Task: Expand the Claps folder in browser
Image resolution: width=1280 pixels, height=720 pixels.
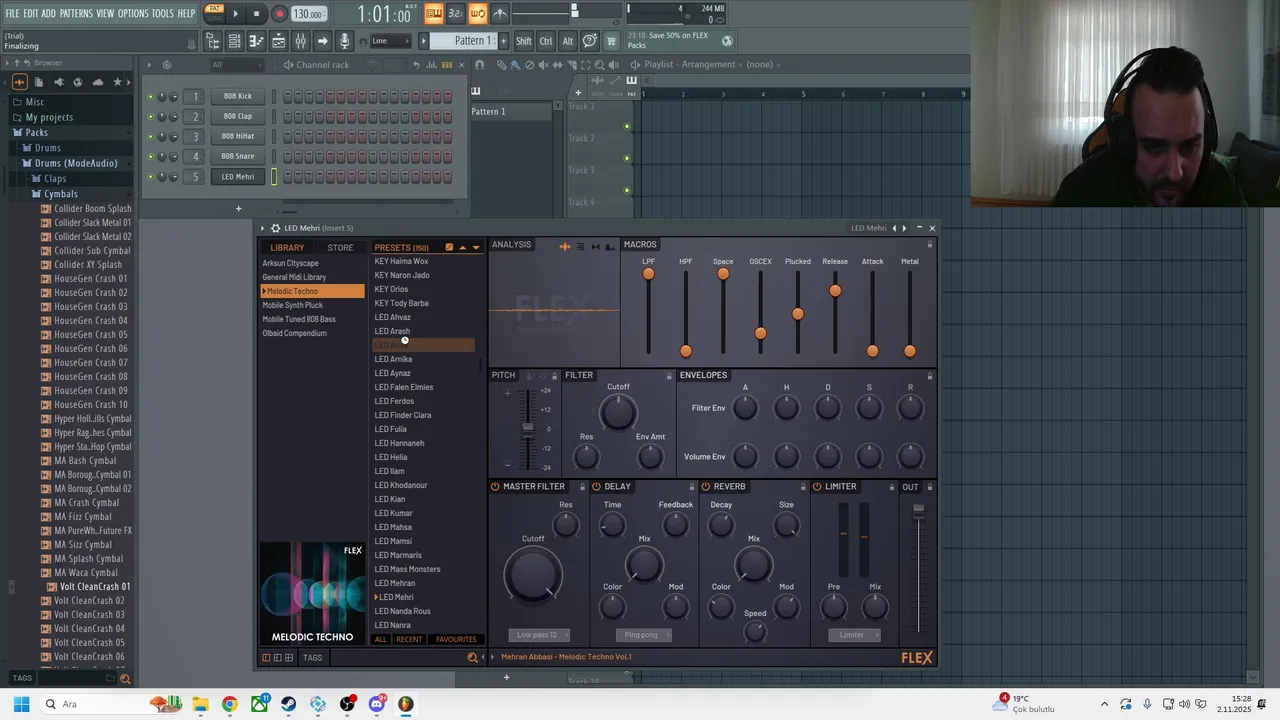Action: point(54,178)
